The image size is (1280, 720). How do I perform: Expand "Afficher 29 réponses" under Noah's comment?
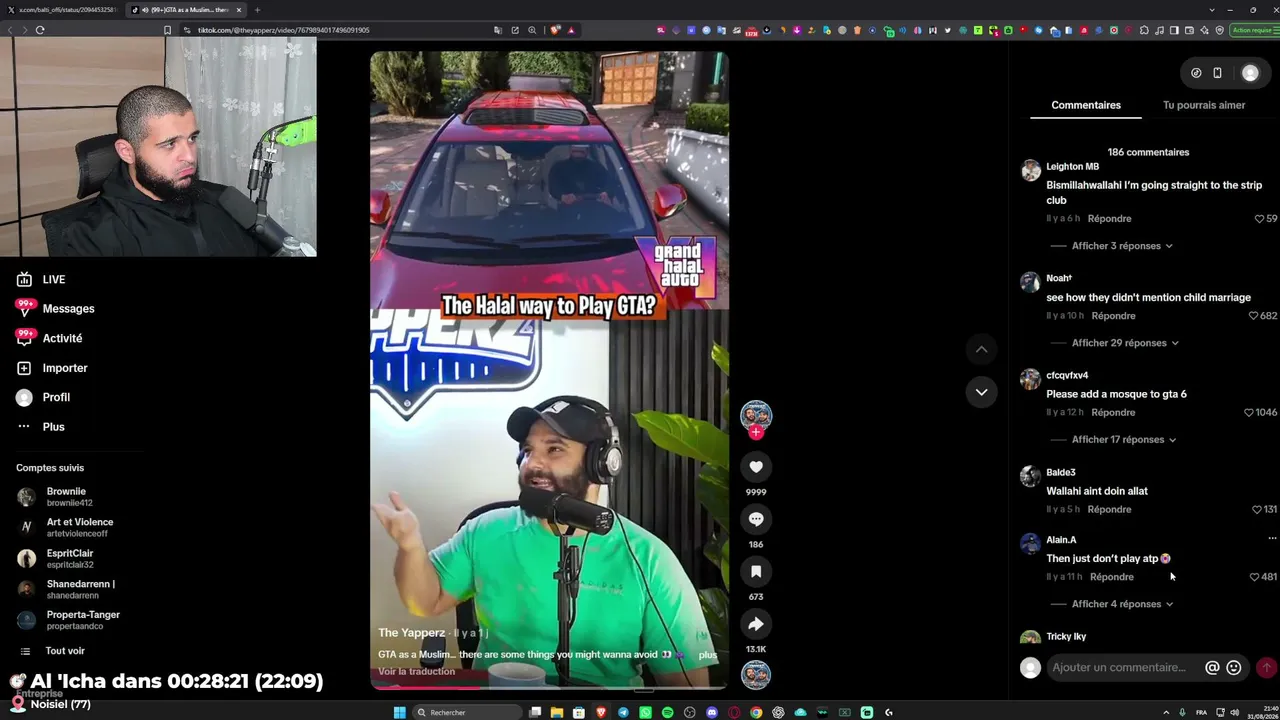click(x=1125, y=343)
